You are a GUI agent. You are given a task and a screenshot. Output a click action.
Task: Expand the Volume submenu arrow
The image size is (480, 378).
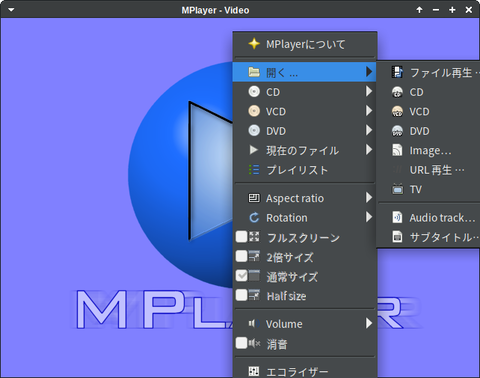[x=369, y=323]
